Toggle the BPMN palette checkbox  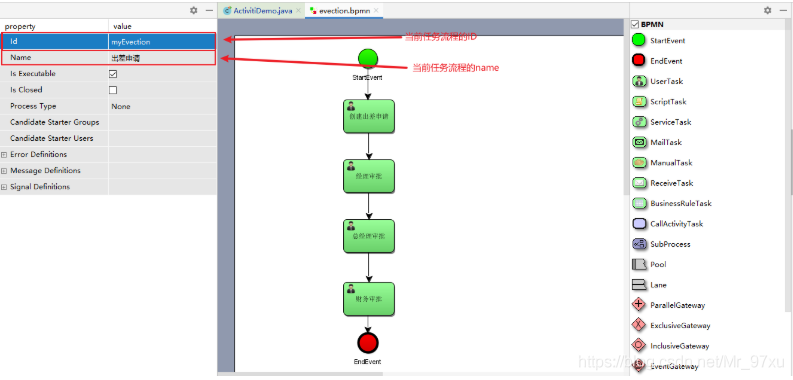(635, 24)
